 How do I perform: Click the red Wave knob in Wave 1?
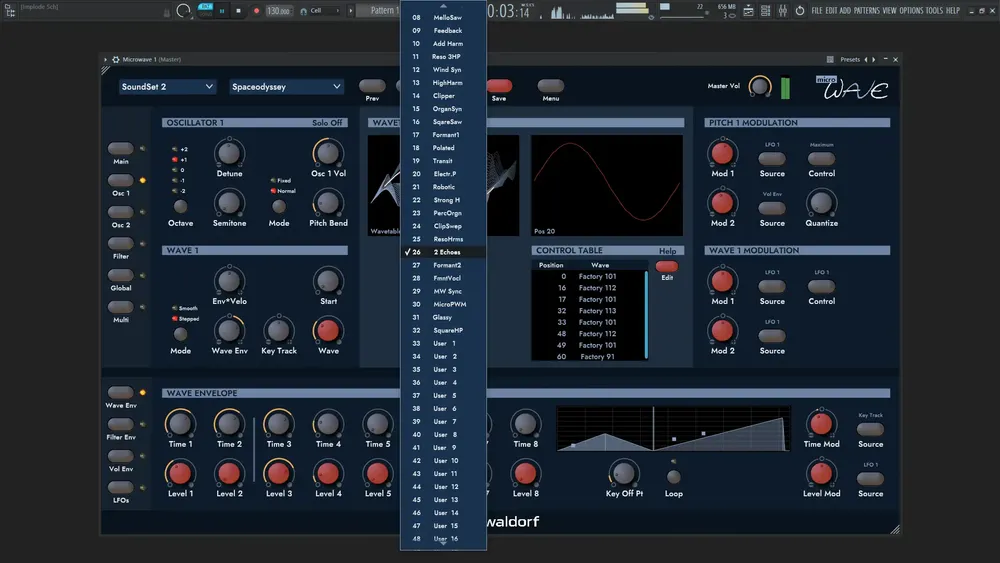tap(328, 330)
